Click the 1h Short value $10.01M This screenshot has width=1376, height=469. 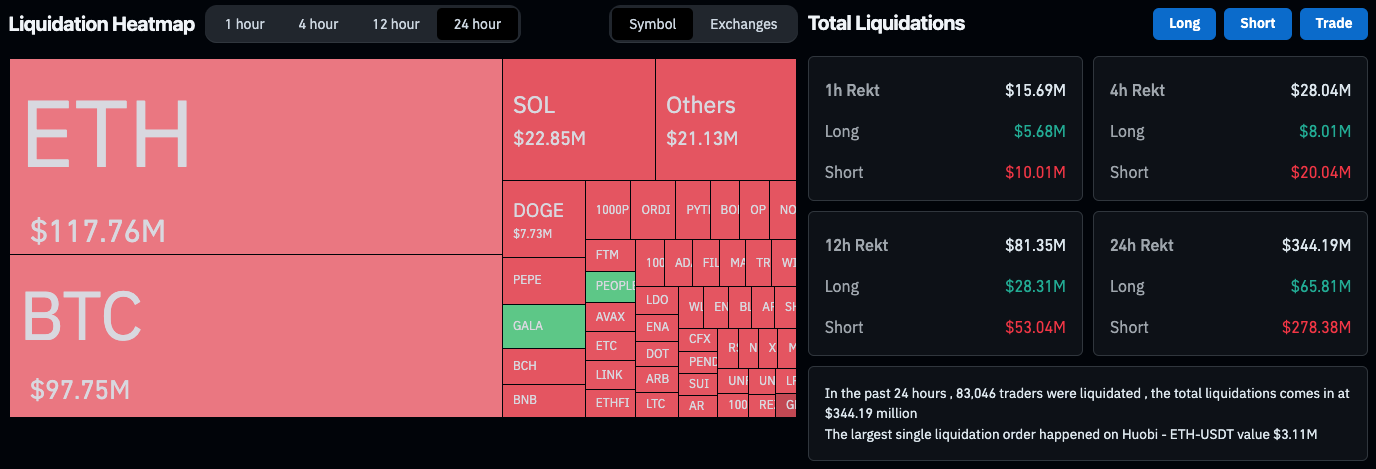(1035, 172)
